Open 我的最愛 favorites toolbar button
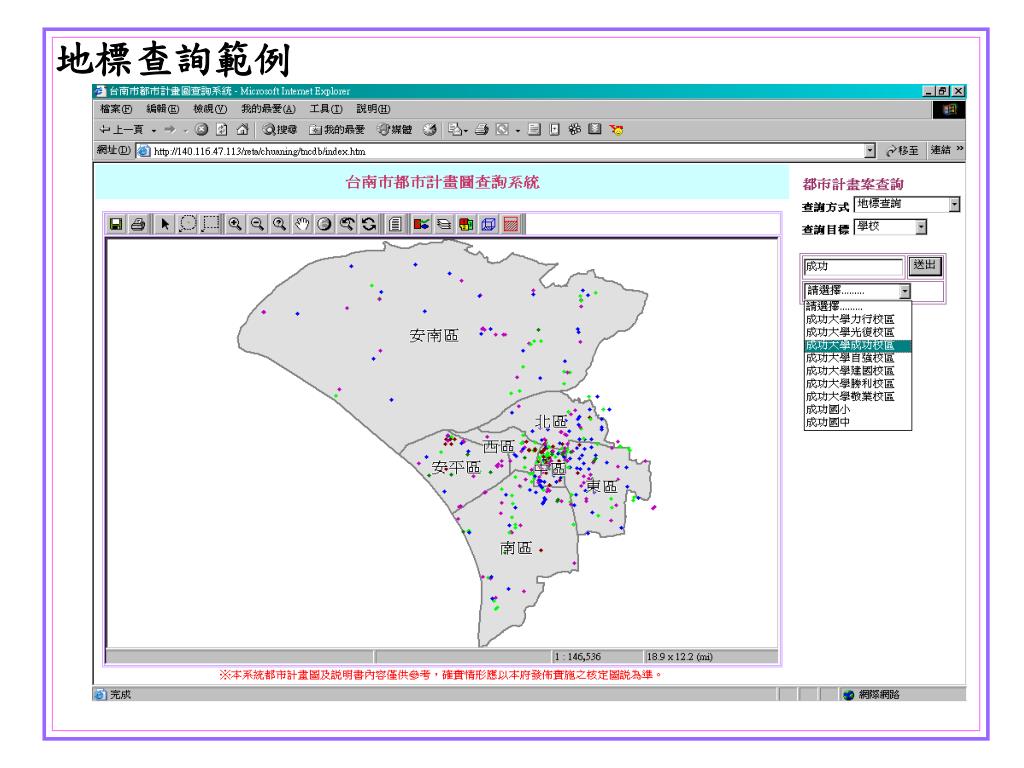Screen dimensions: 1024x768 [x=337, y=130]
